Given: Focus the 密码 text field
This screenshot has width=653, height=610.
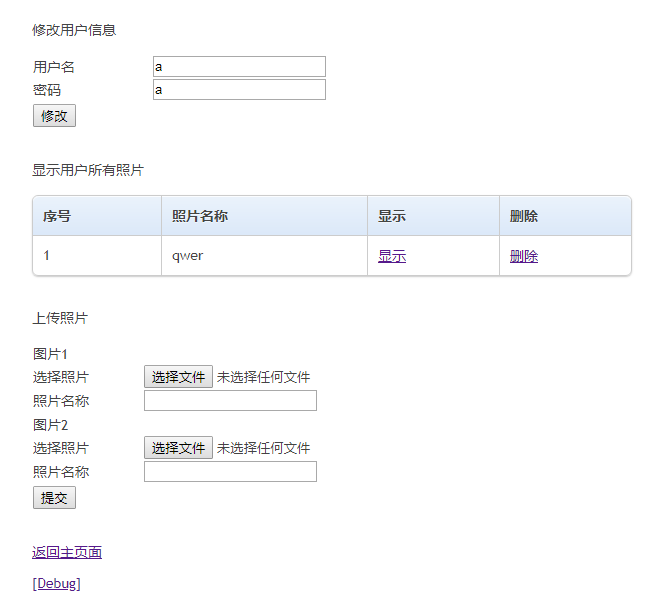Looking at the screenshot, I should (x=239, y=90).
